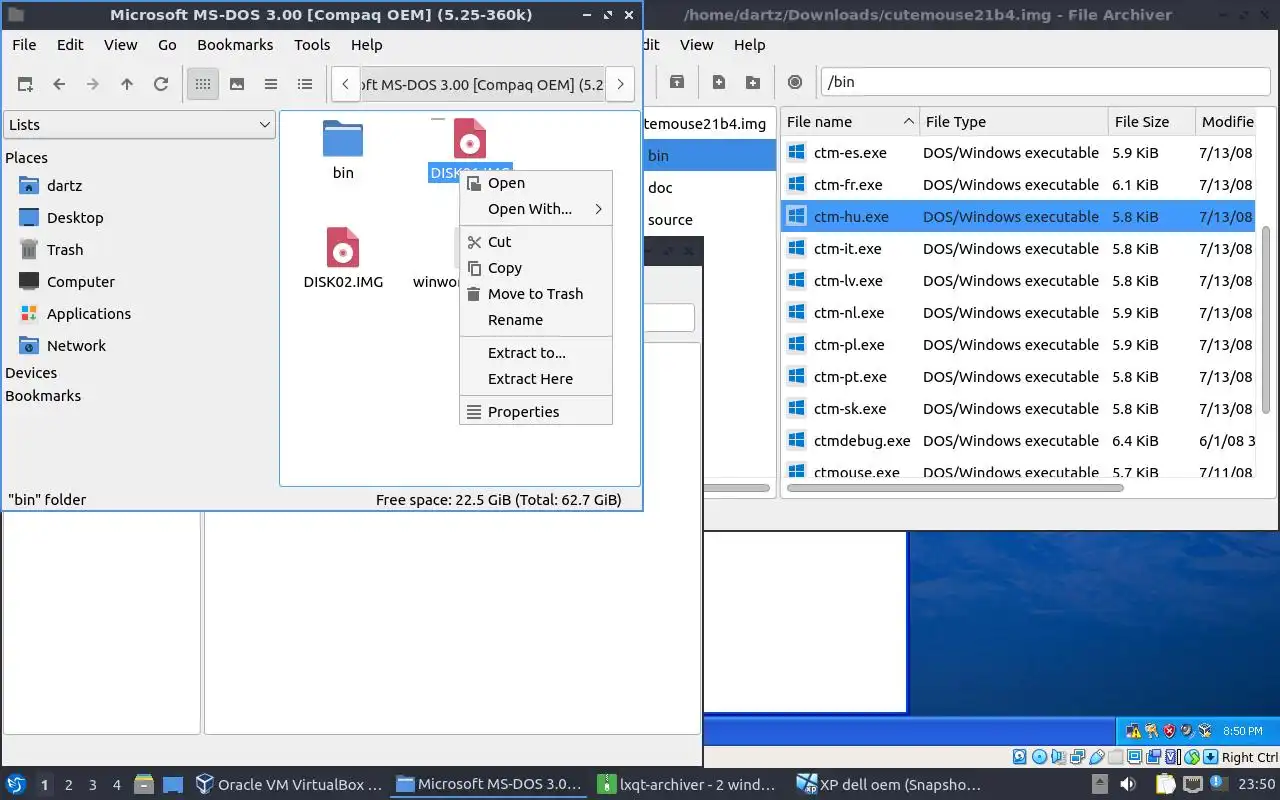The width and height of the screenshot is (1280, 800).
Task: Open the Lists side pane dropdown
Action: [x=139, y=124]
